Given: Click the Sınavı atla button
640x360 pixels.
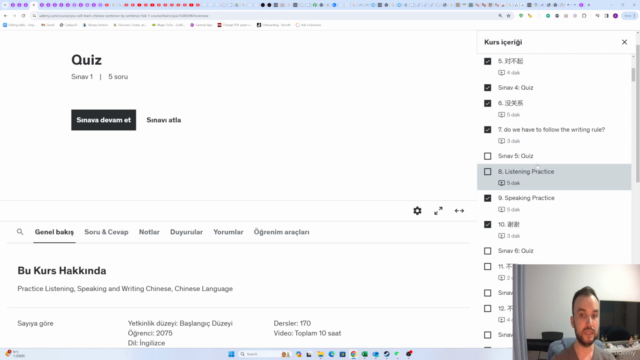Looking at the screenshot, I should (164, 120).
